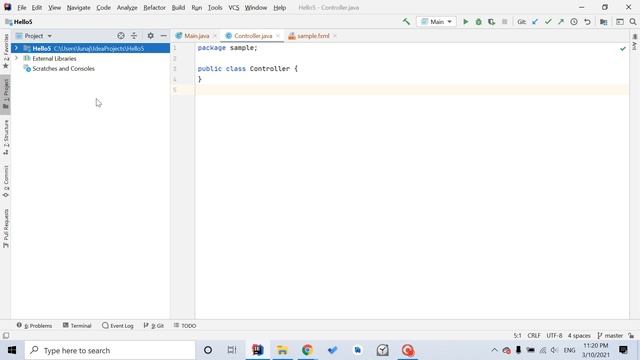
Task: Change line separator CRLF
Action: click(x=534, y=336)
